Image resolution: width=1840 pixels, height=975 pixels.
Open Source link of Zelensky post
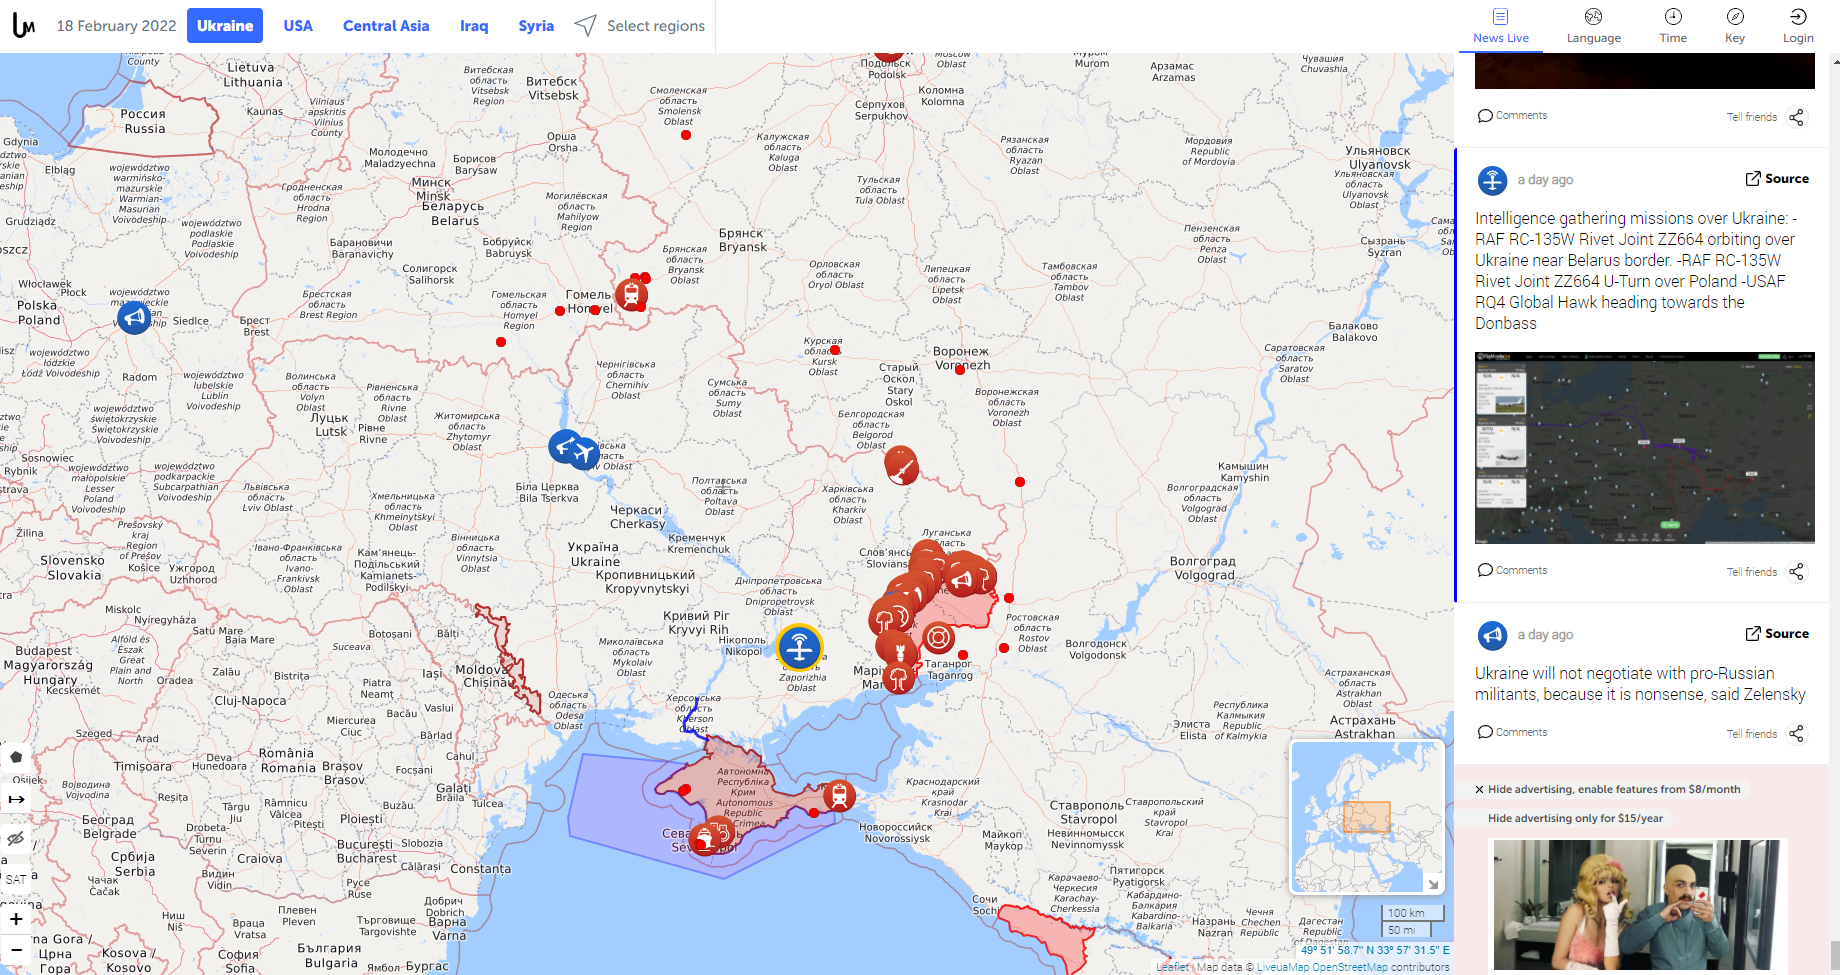pyautogui.click(x=1777, y=634)
